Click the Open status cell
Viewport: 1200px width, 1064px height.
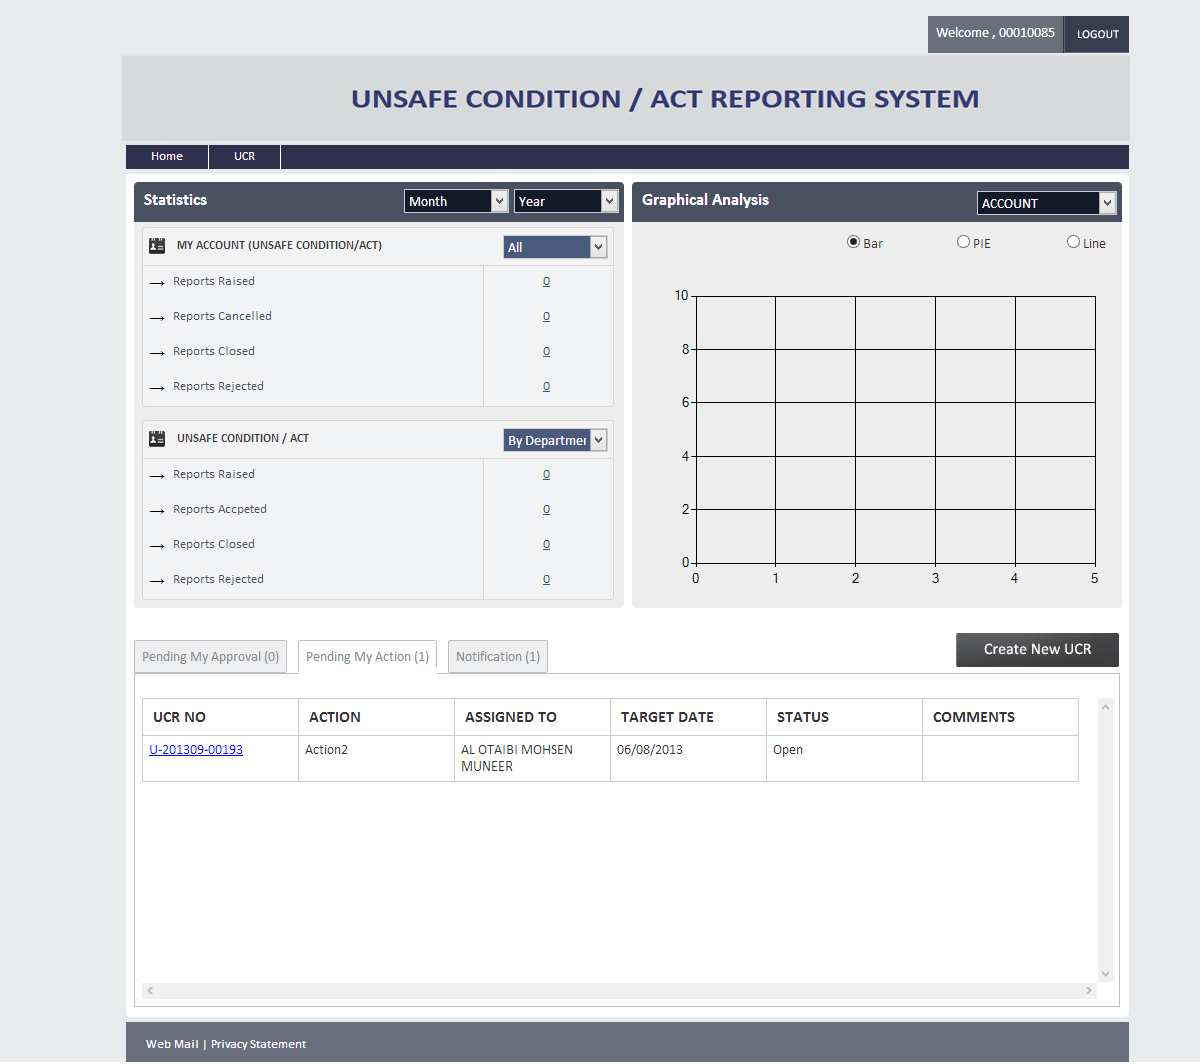coord(844,759)
